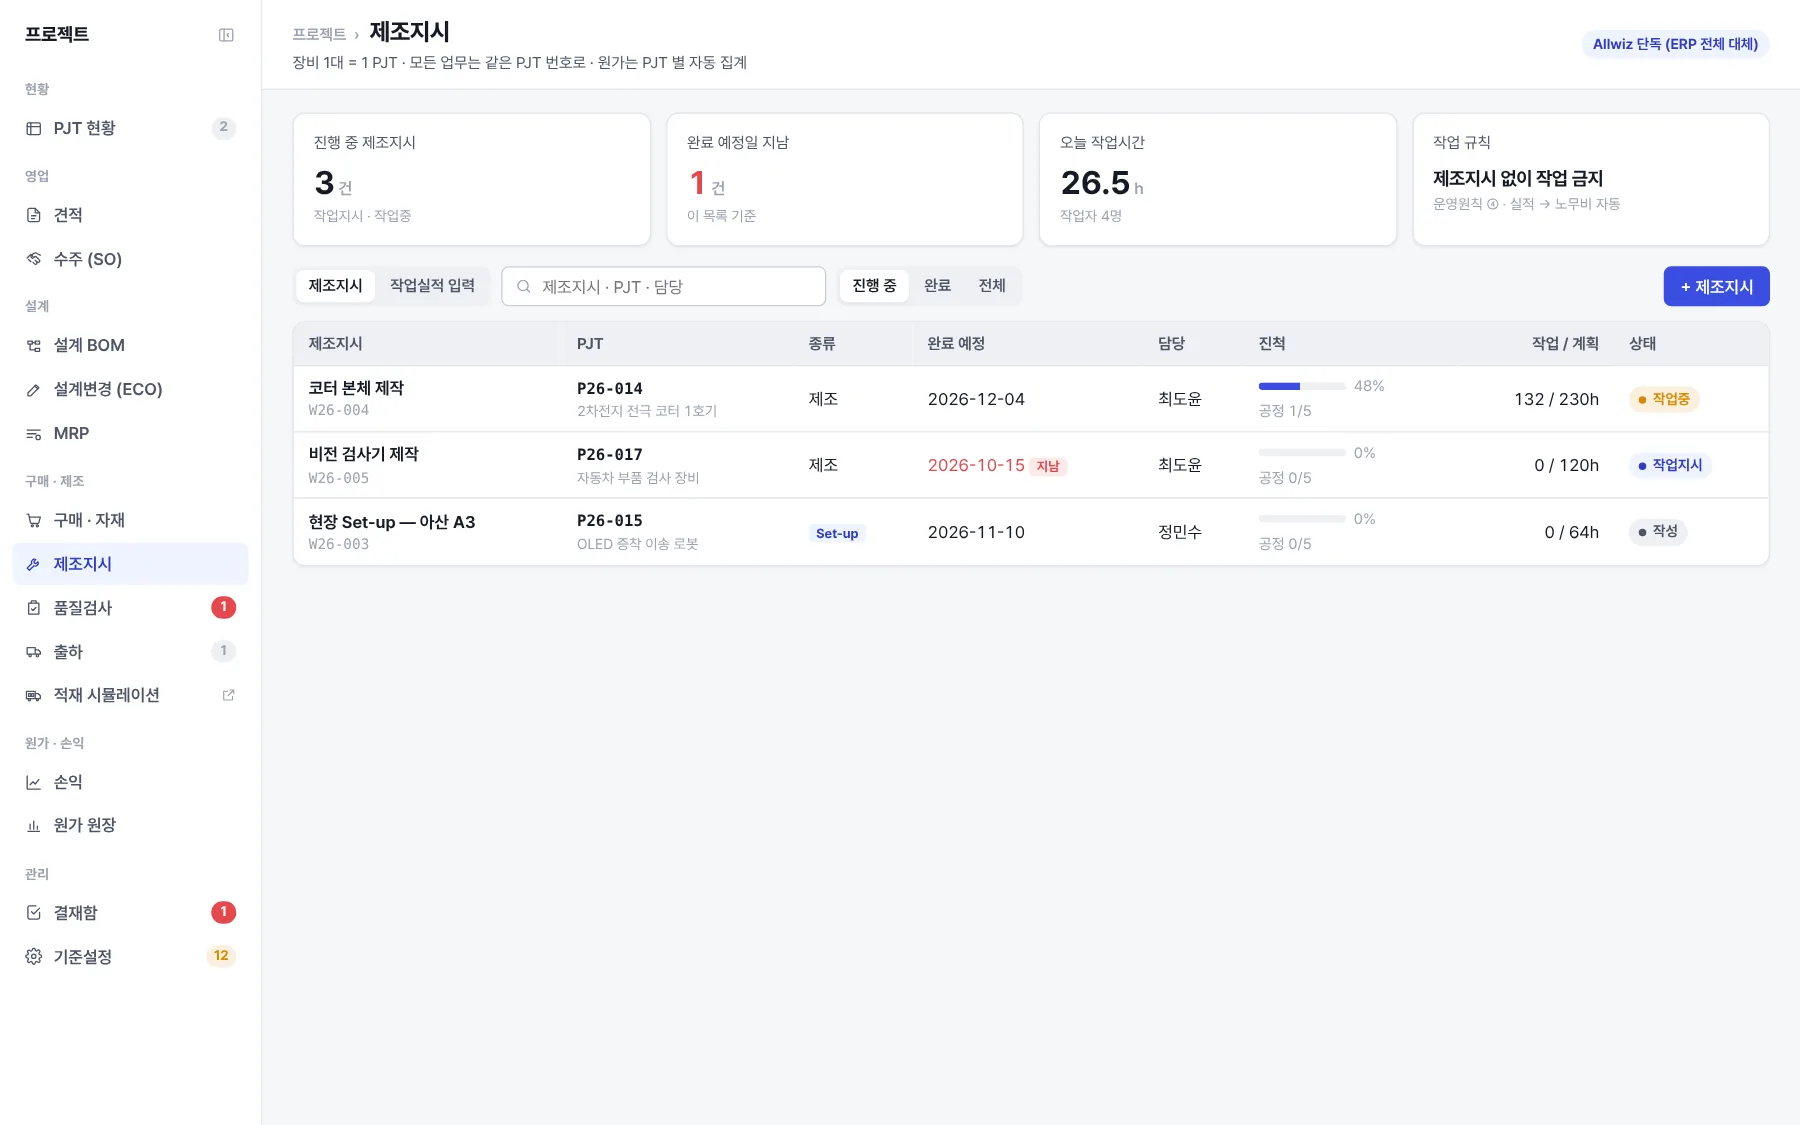The height and width of the screenshot is (1125, 1800).
Task: Click the 작업중 status badge
Action: (x=1664, y=399)
